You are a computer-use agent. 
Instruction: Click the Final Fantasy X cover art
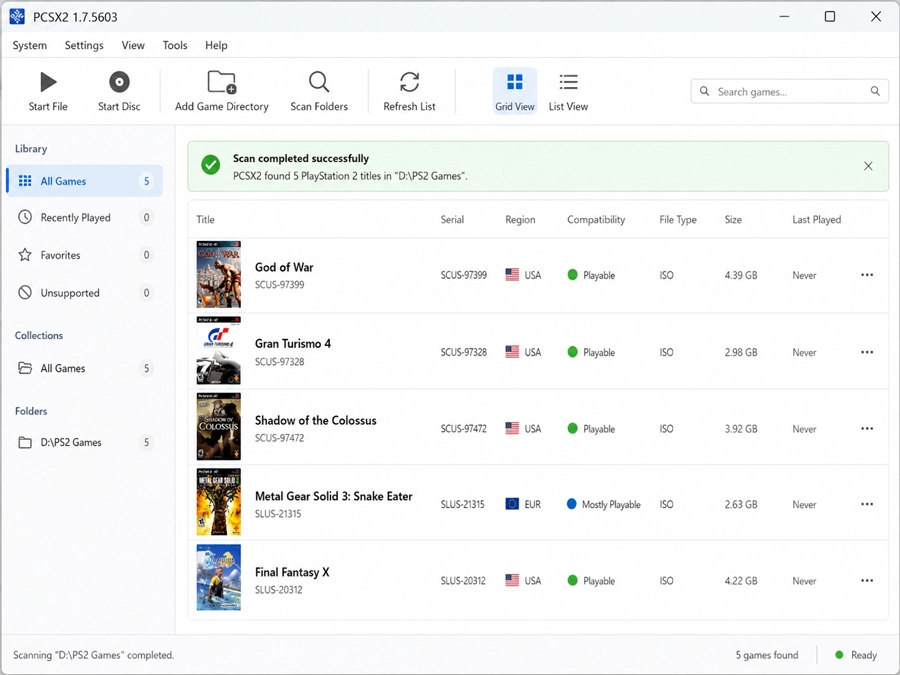tap(219, 578)
